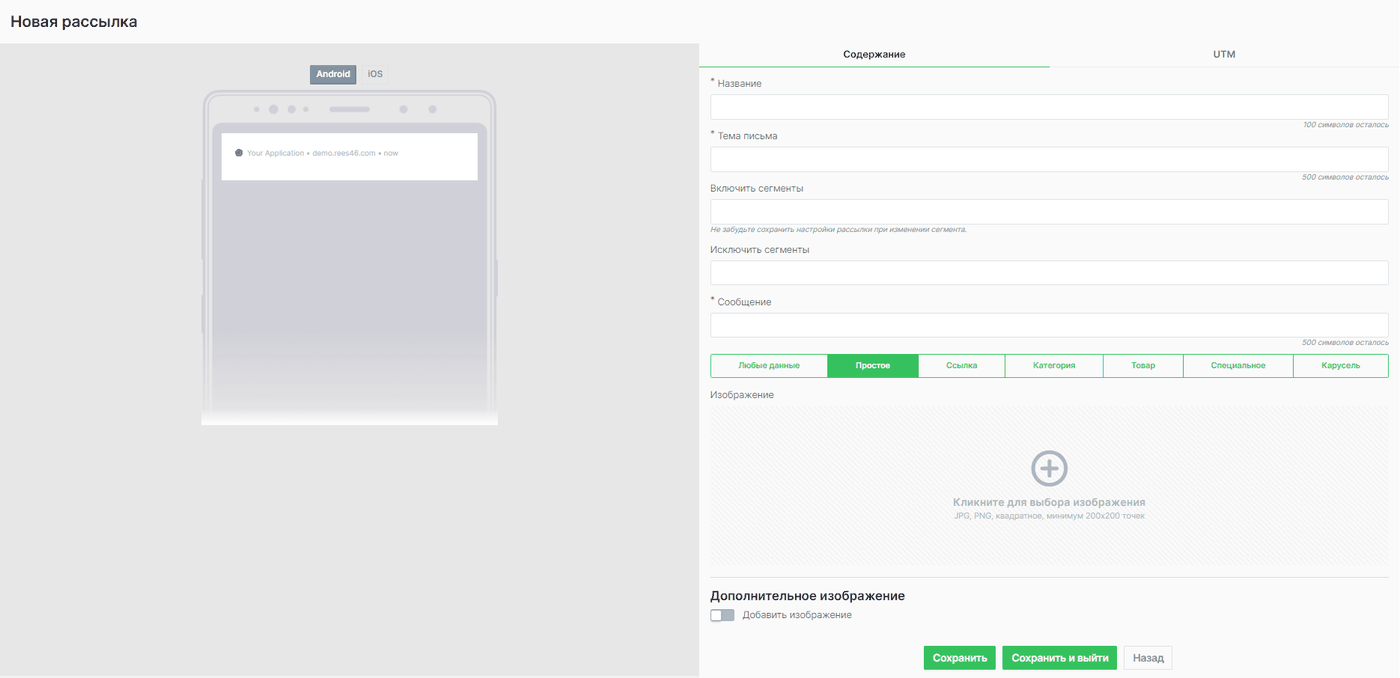
Task: Switch preview to iOS
Action: (375, 74)
